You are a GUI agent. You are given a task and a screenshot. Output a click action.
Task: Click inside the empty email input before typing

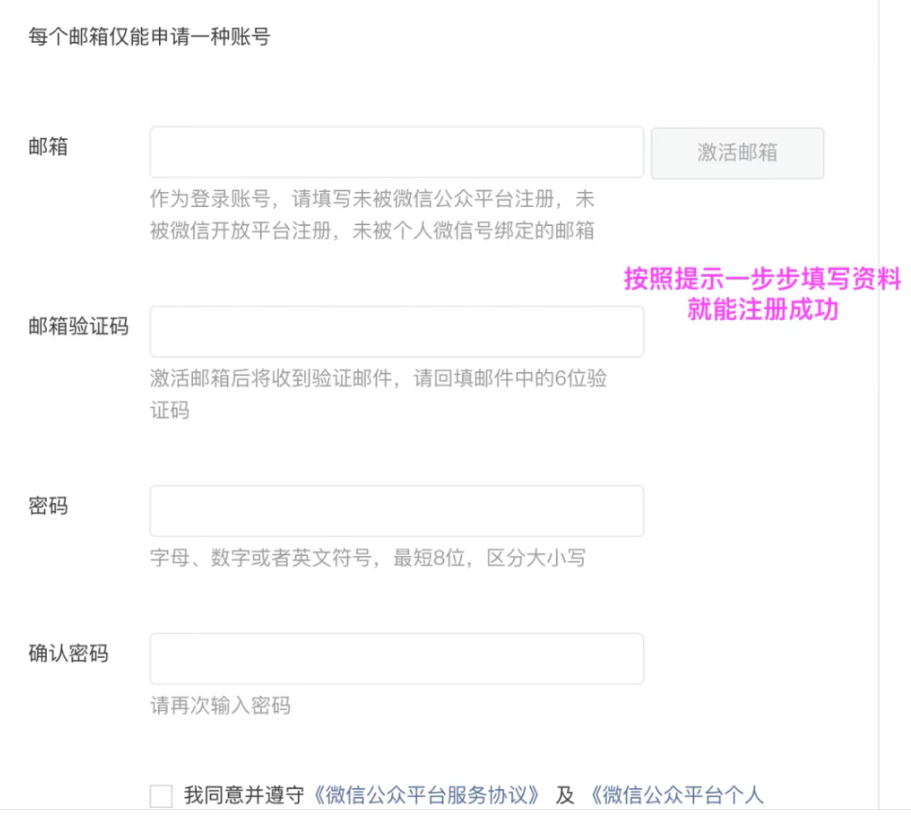click(x=396, y=151)
